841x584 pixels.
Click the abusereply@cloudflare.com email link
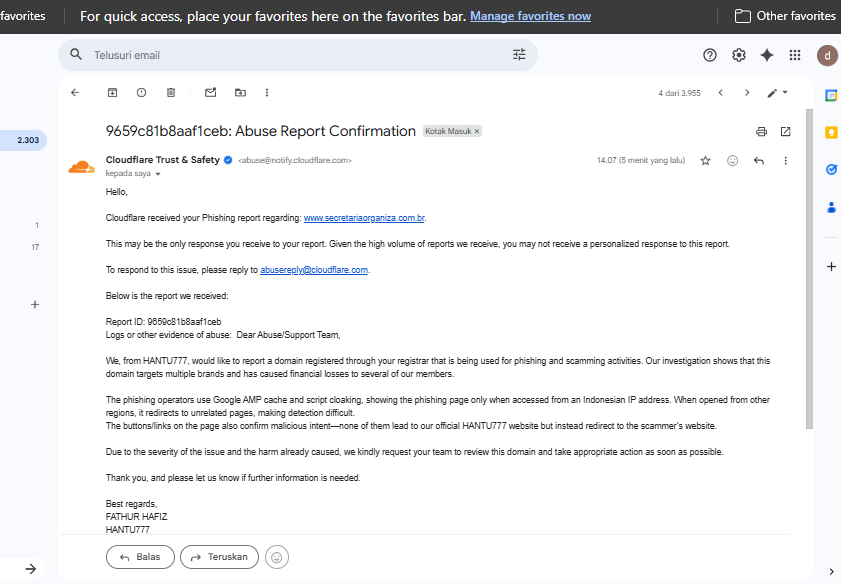coord(314,270)
